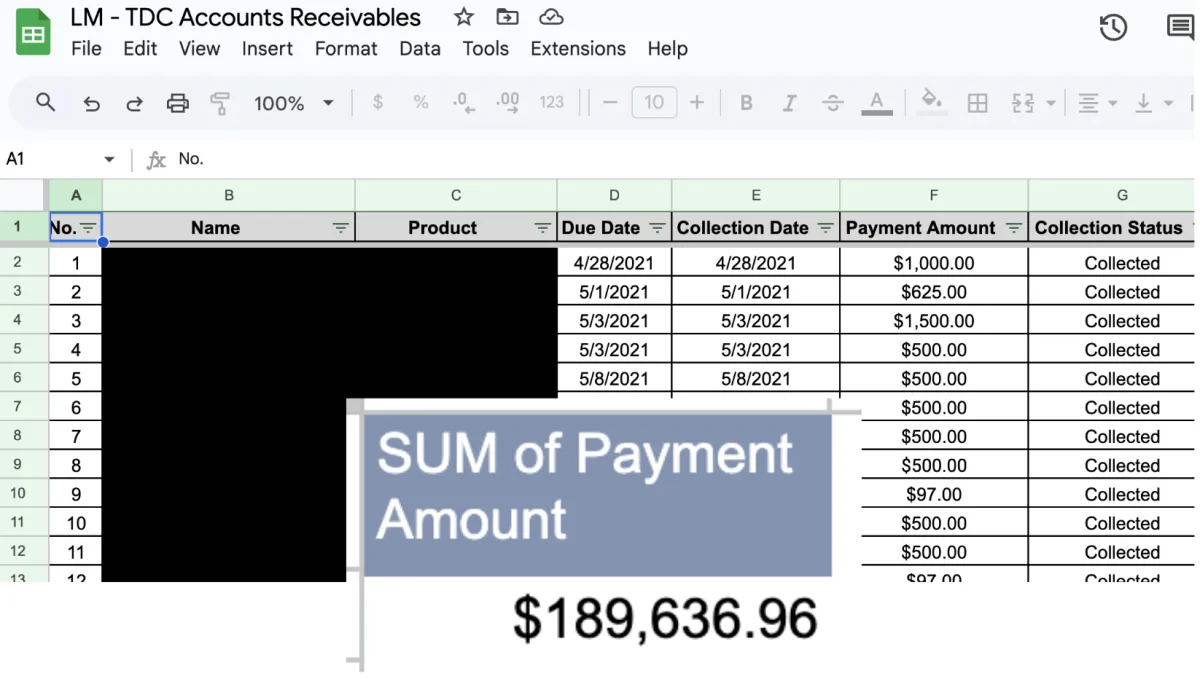Toggle italic formatting
The width and height of the screenshot is (1200, 679).
(x=789, y=102)
